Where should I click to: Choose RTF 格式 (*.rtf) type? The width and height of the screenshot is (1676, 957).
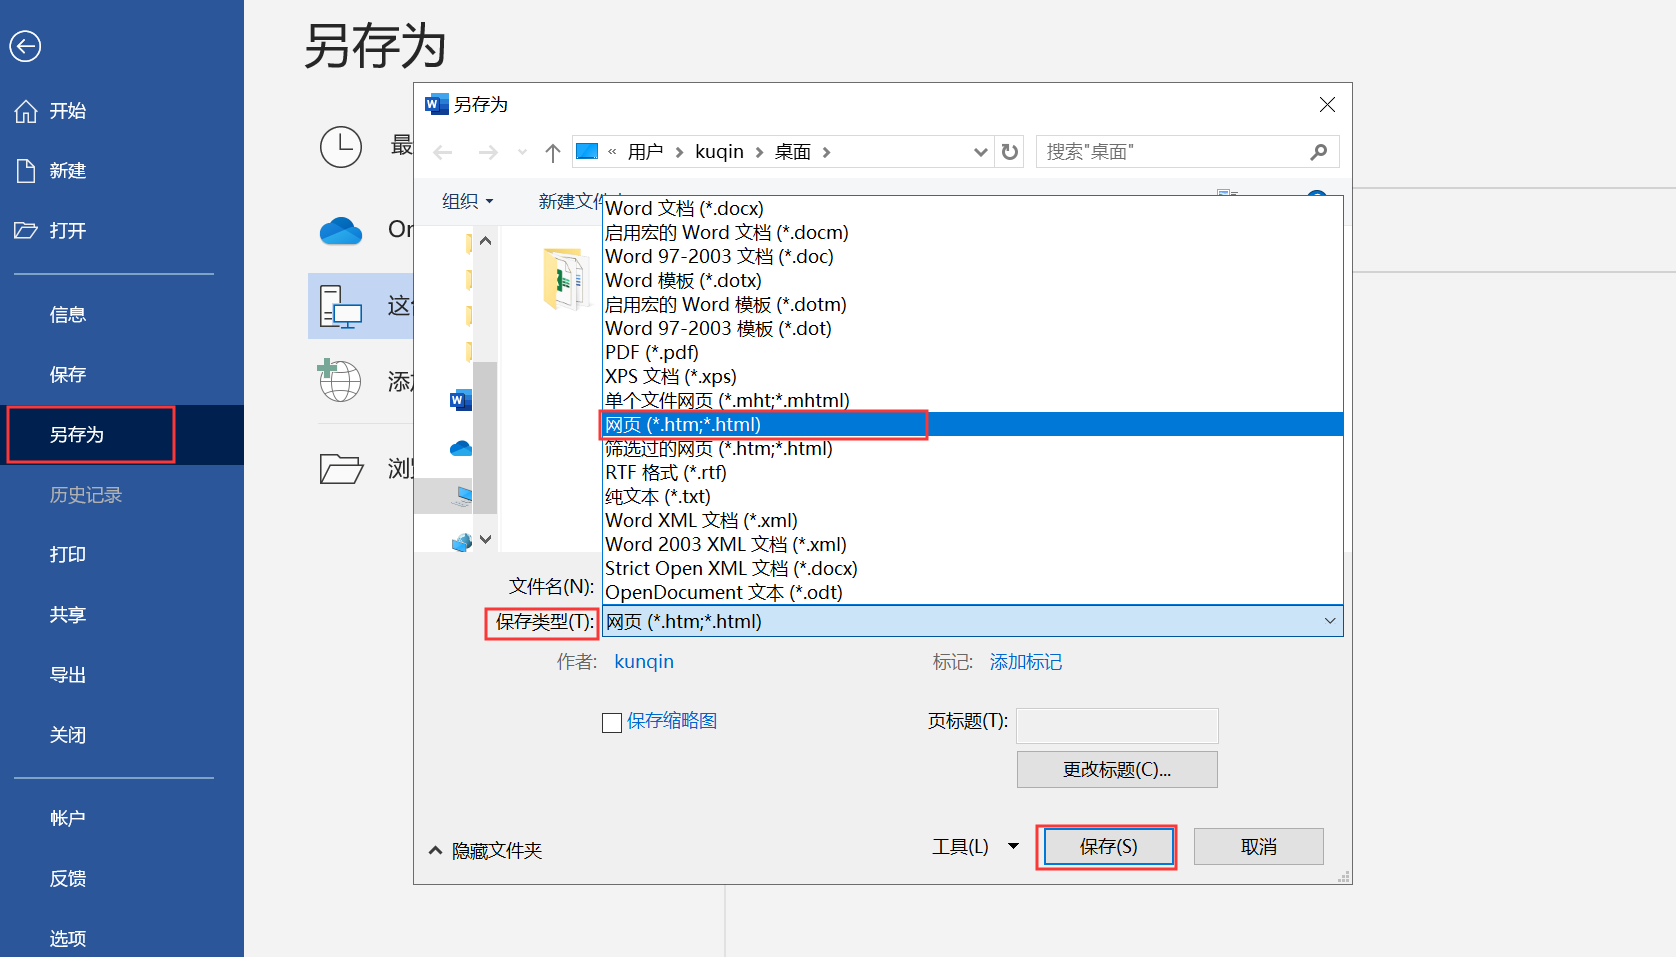click(x=973, y=472)
